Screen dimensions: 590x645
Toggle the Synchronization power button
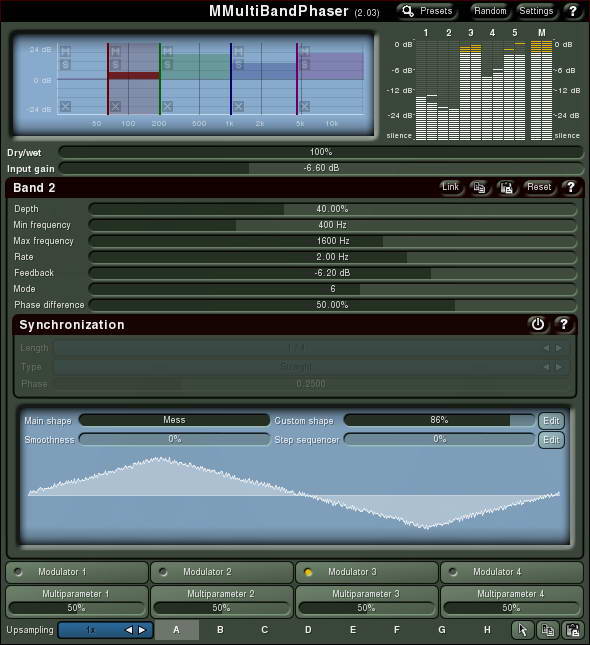point(538,325)
